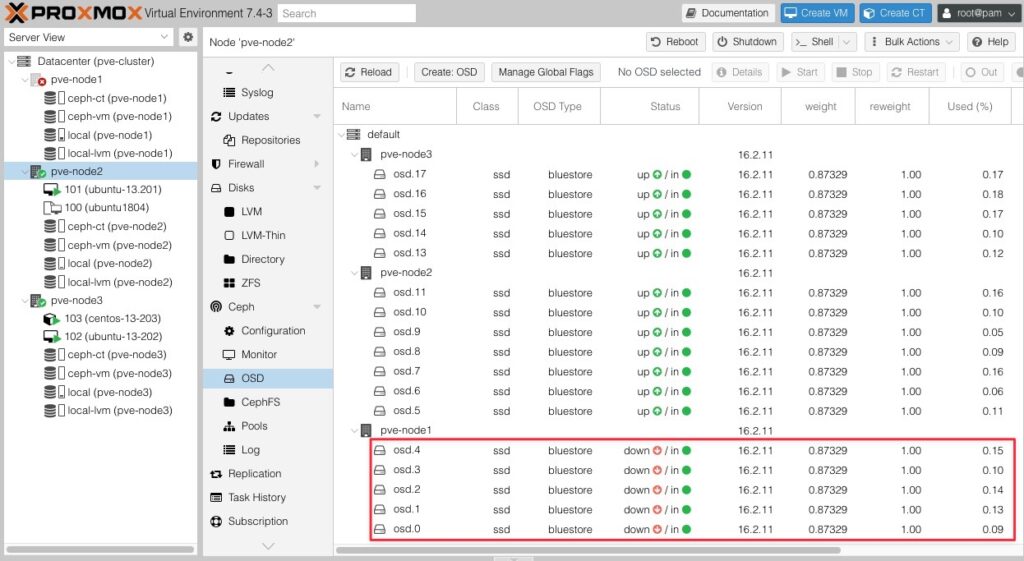This screenshot has width=1024, height=561.
Task: Click the OSD grid horizontal scrollbar
Action: 588,550
